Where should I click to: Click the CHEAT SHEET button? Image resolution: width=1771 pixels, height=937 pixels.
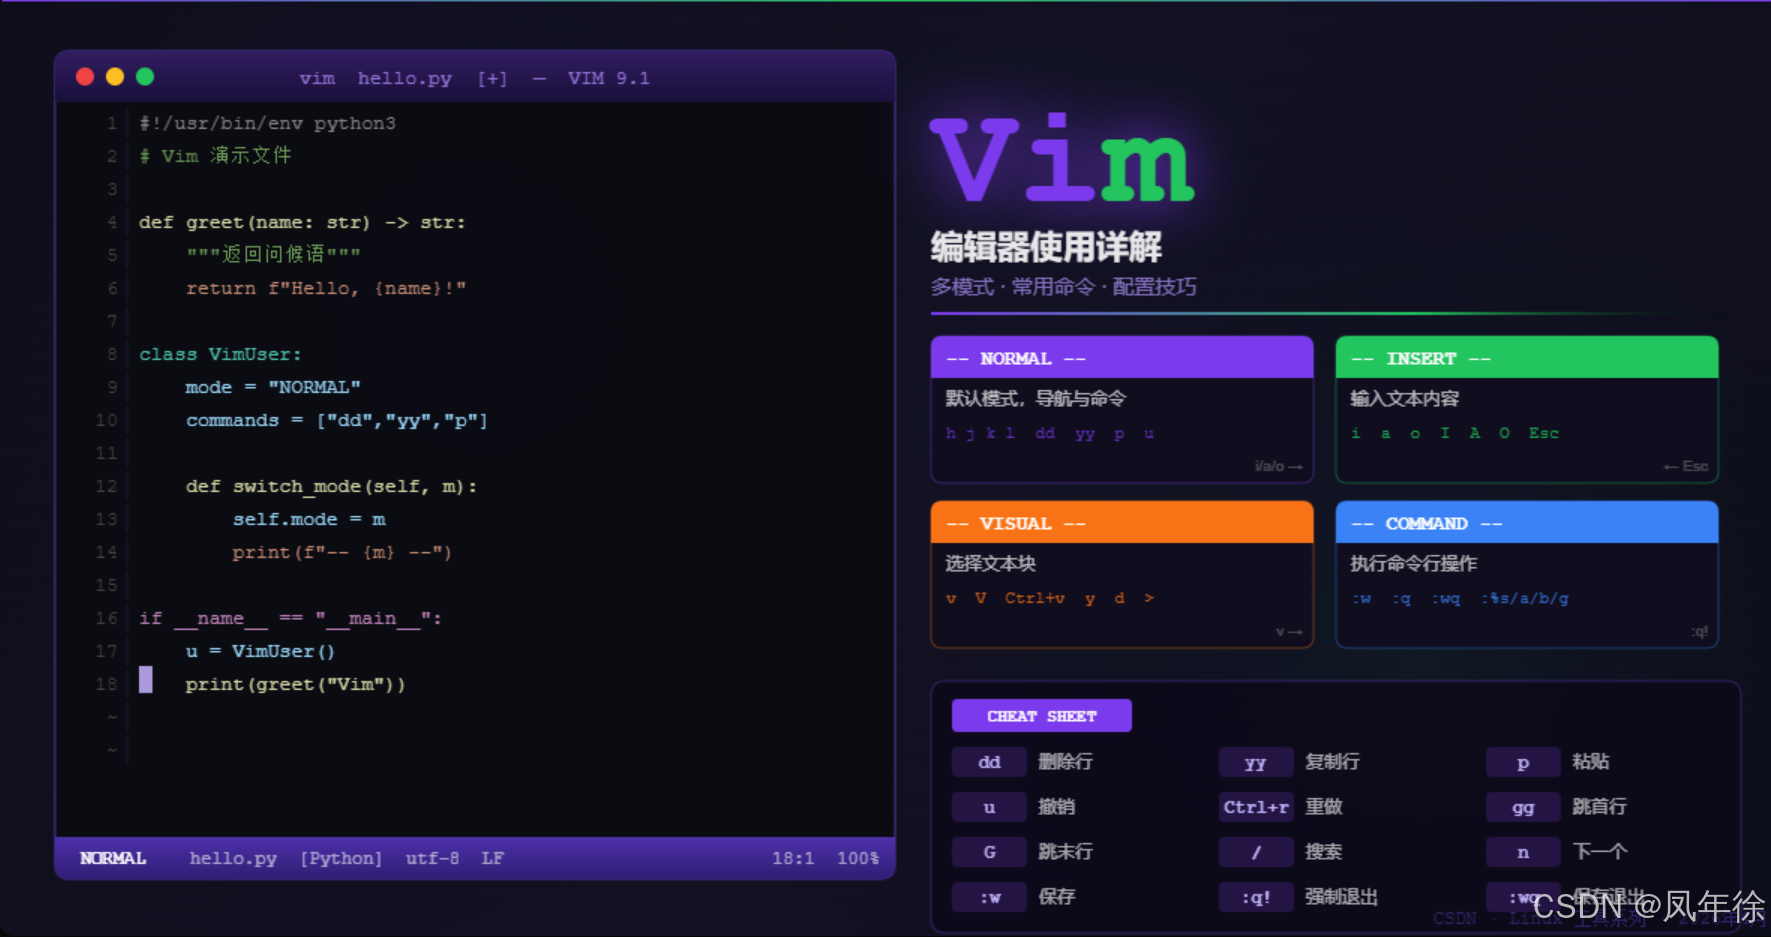click(x=1042, y=716)
